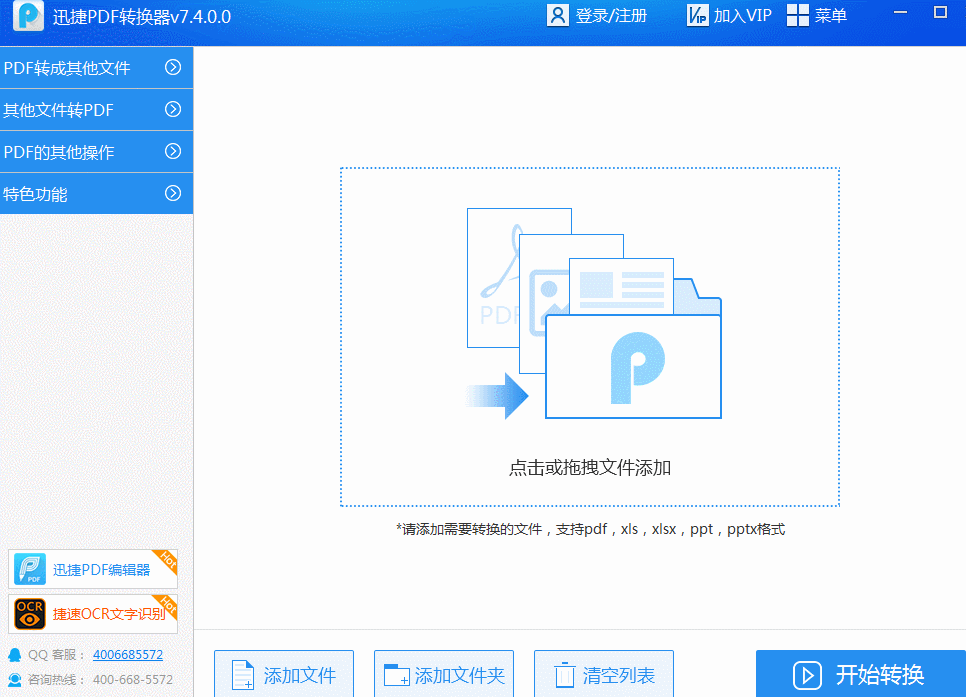Open 特色功能 category
966x697 pixels.
pos(96,194)
